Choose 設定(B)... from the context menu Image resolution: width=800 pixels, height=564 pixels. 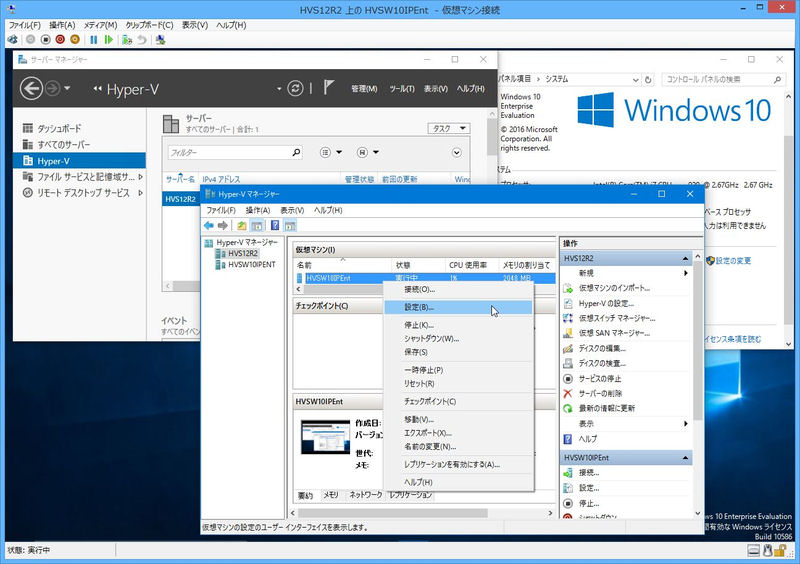(x=458, y=307)
